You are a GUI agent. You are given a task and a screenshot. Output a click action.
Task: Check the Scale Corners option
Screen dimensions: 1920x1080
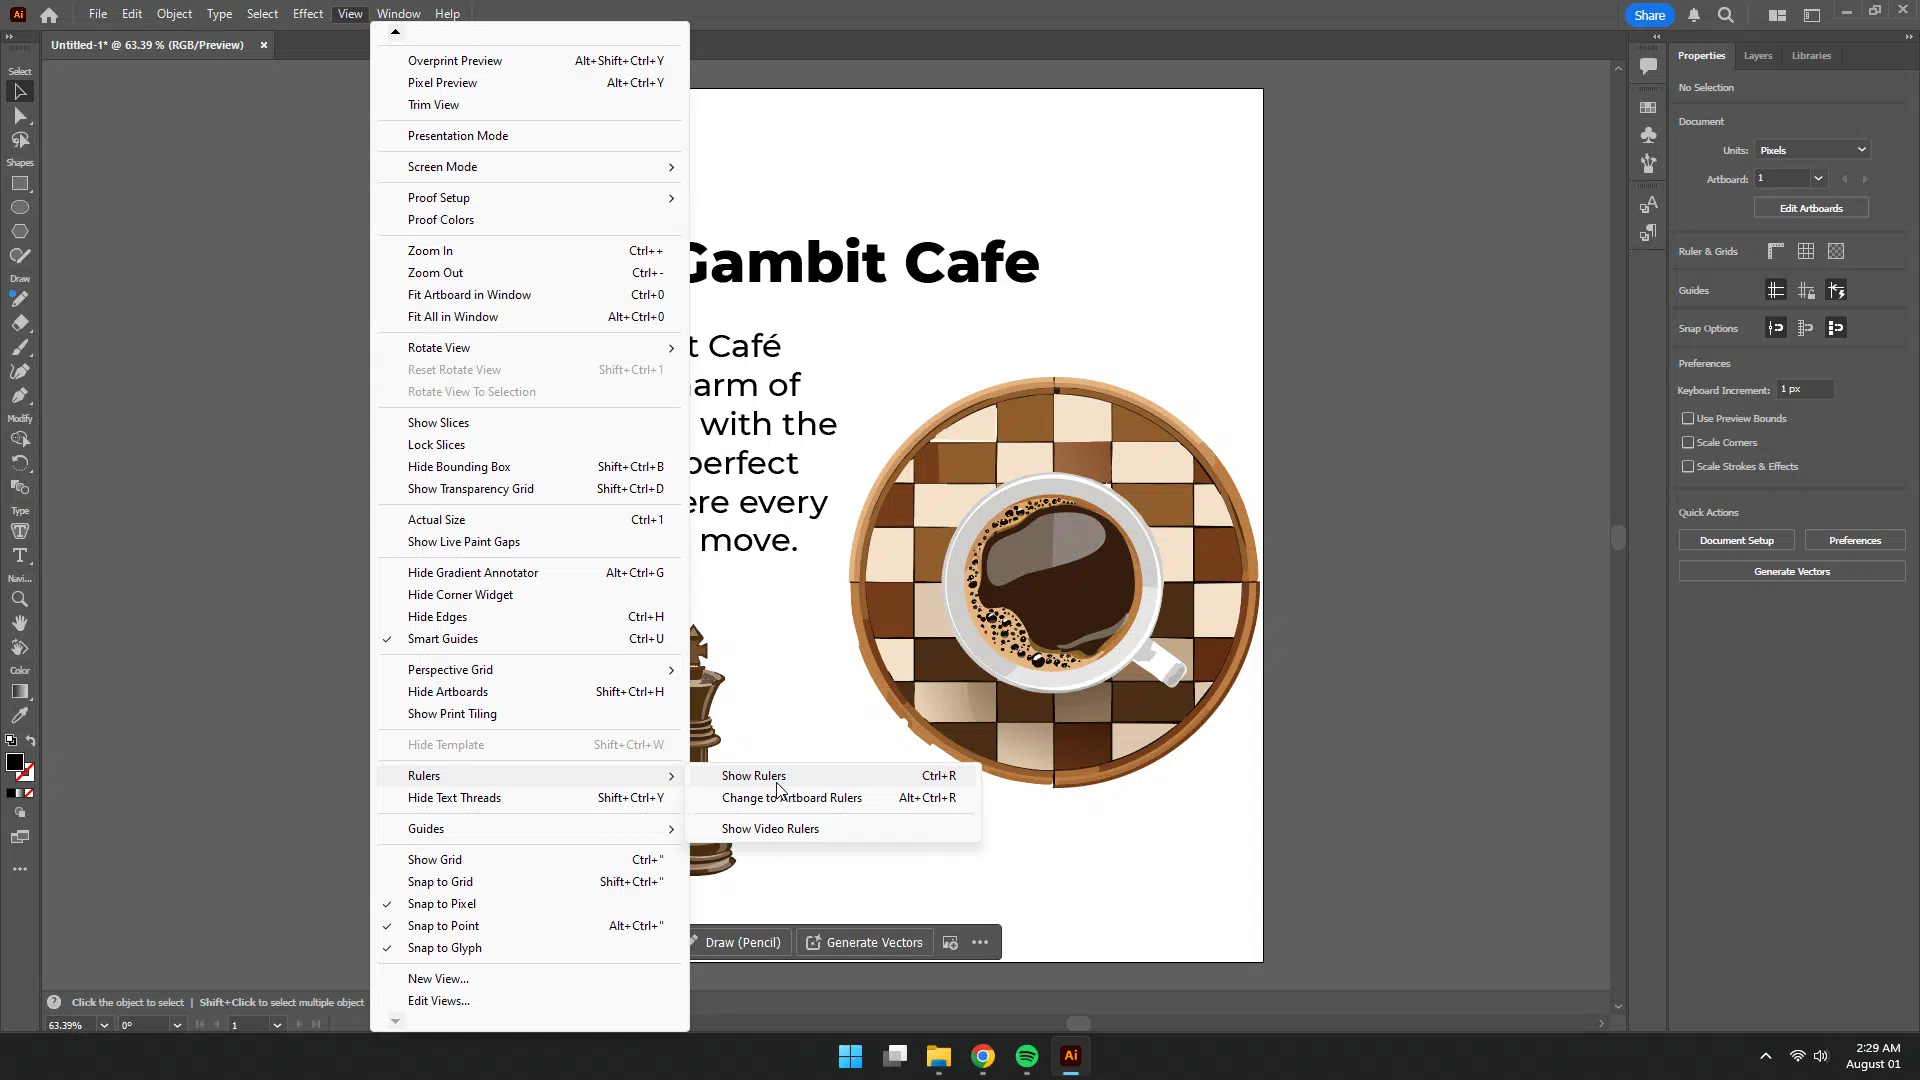(1688, 443)
